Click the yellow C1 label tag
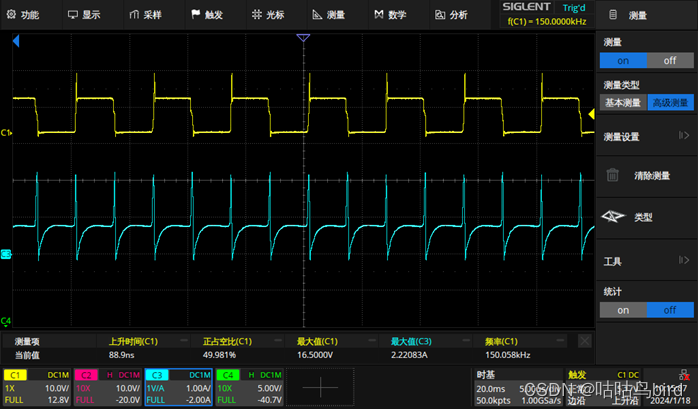 tap(15, 375)
